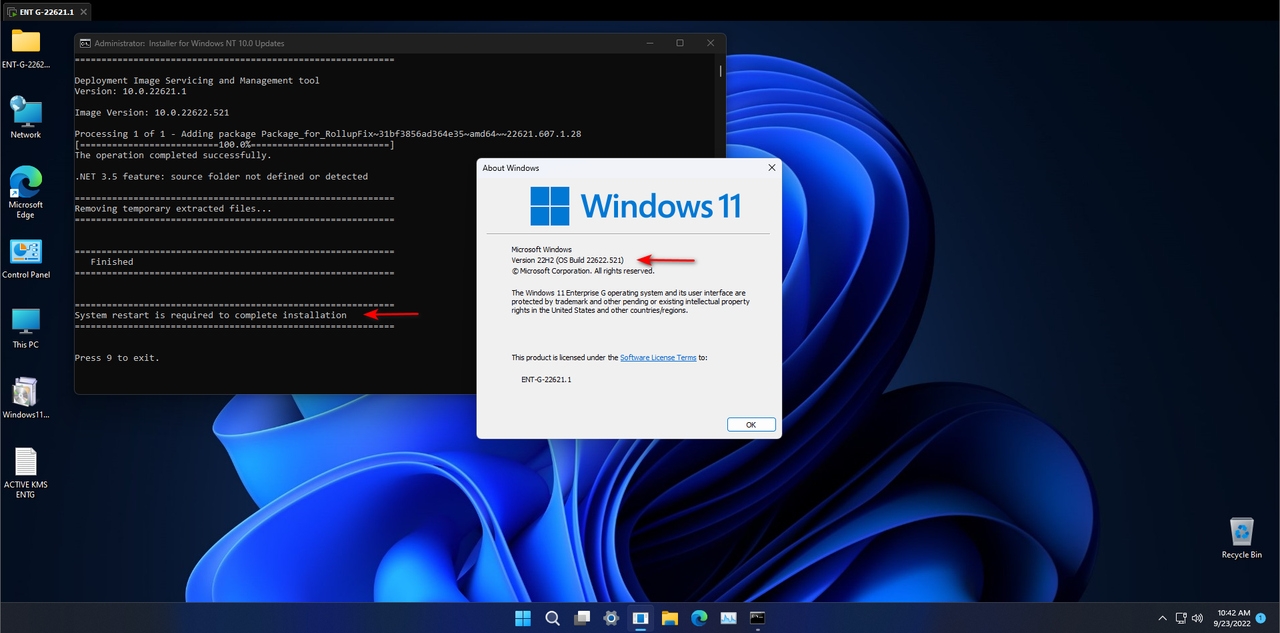Close the About Windows dialog
1280x633 pixels.
pos(771,168)
